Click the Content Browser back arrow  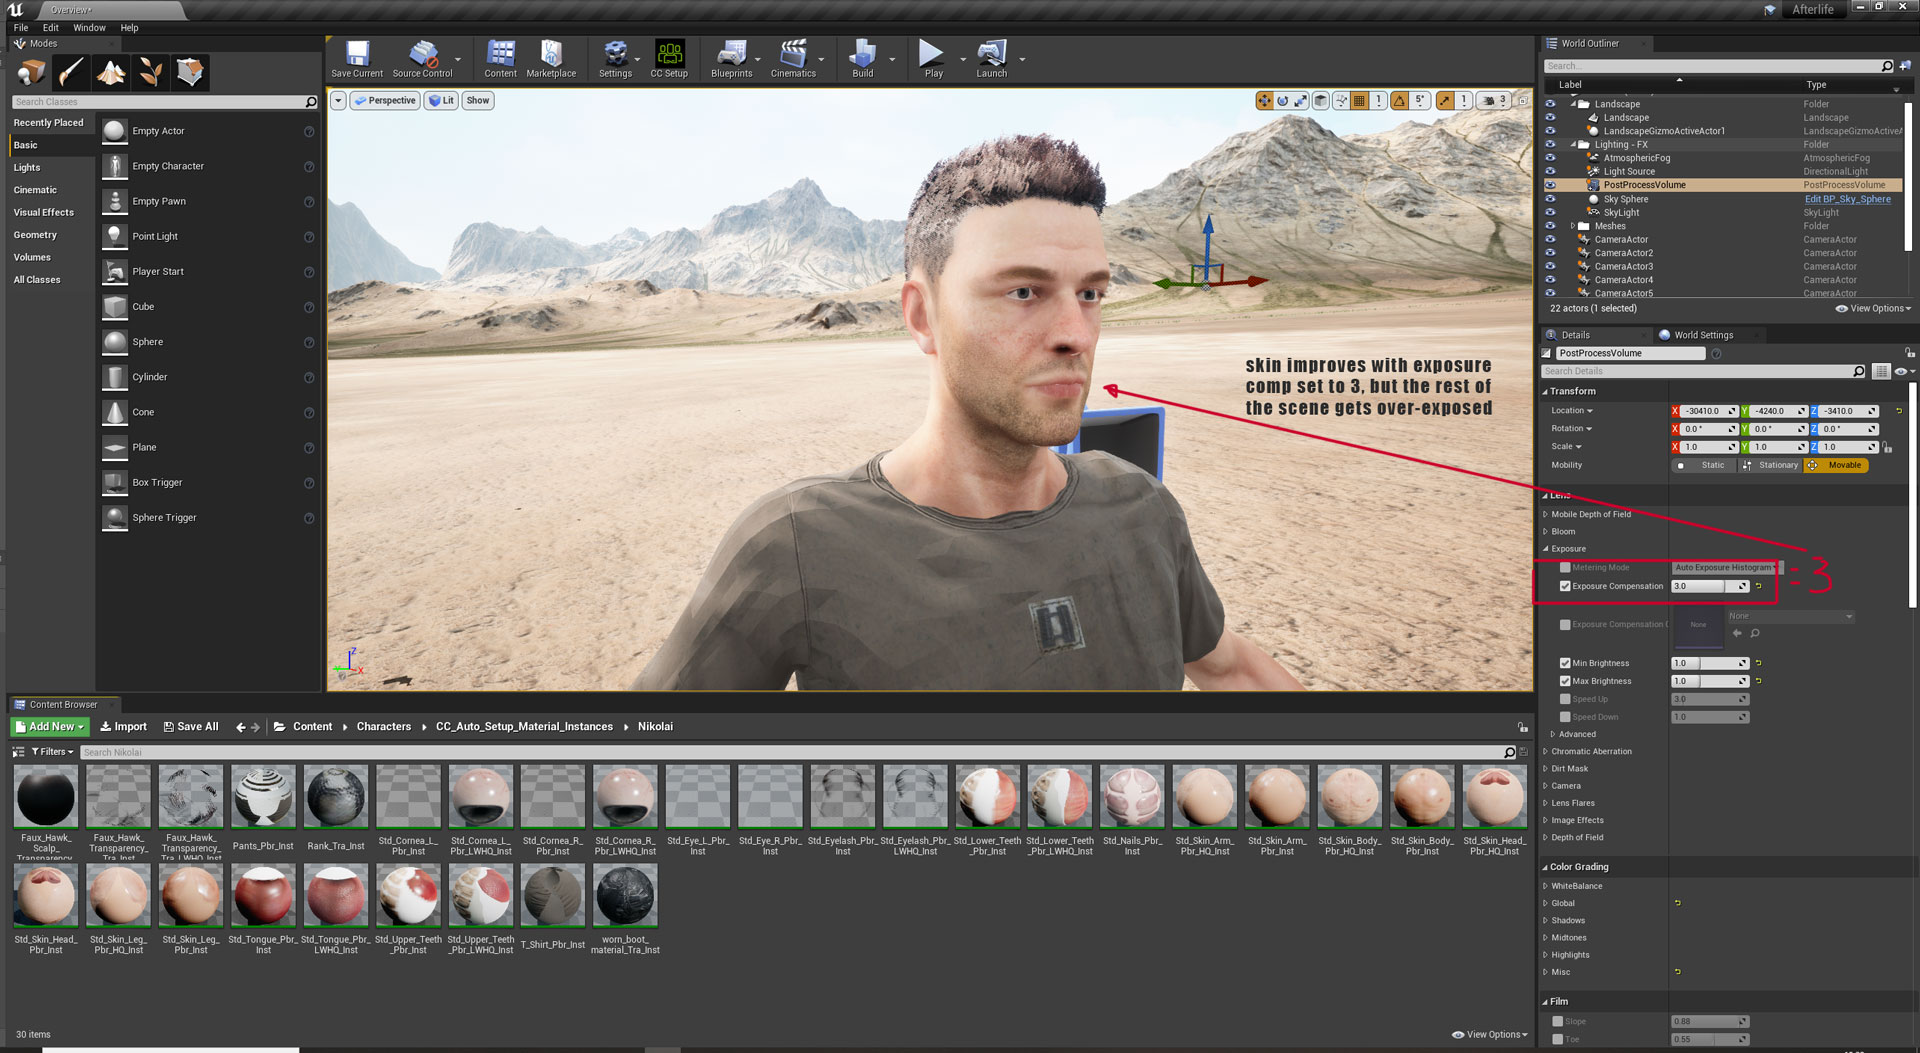point(240,727)
